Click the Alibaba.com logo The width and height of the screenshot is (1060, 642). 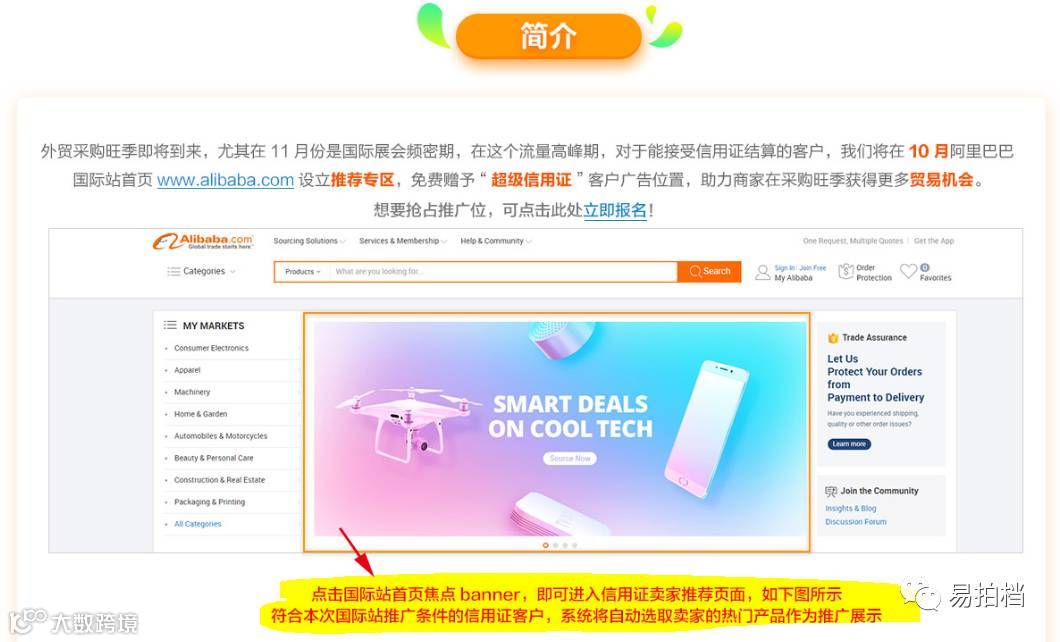click(x=203, y=241)
